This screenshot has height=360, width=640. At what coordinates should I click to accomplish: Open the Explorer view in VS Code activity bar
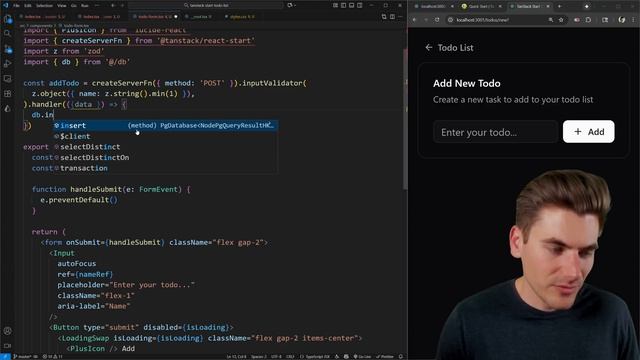(x=7, y=19)
